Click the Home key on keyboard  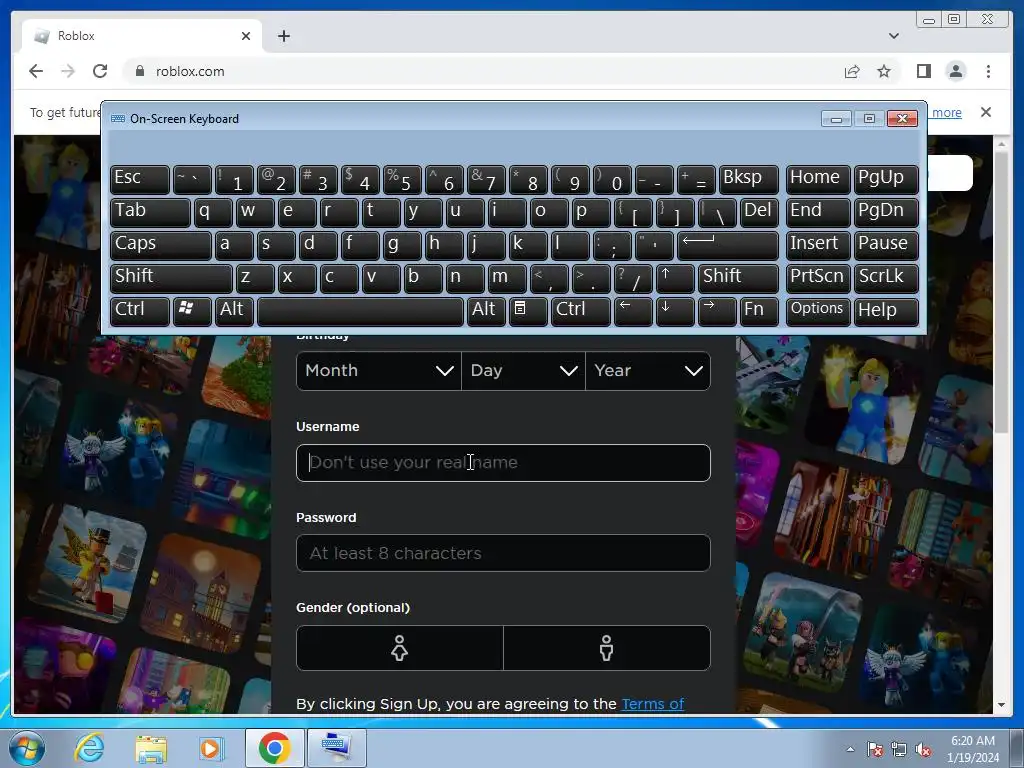[x=818, y=180]
